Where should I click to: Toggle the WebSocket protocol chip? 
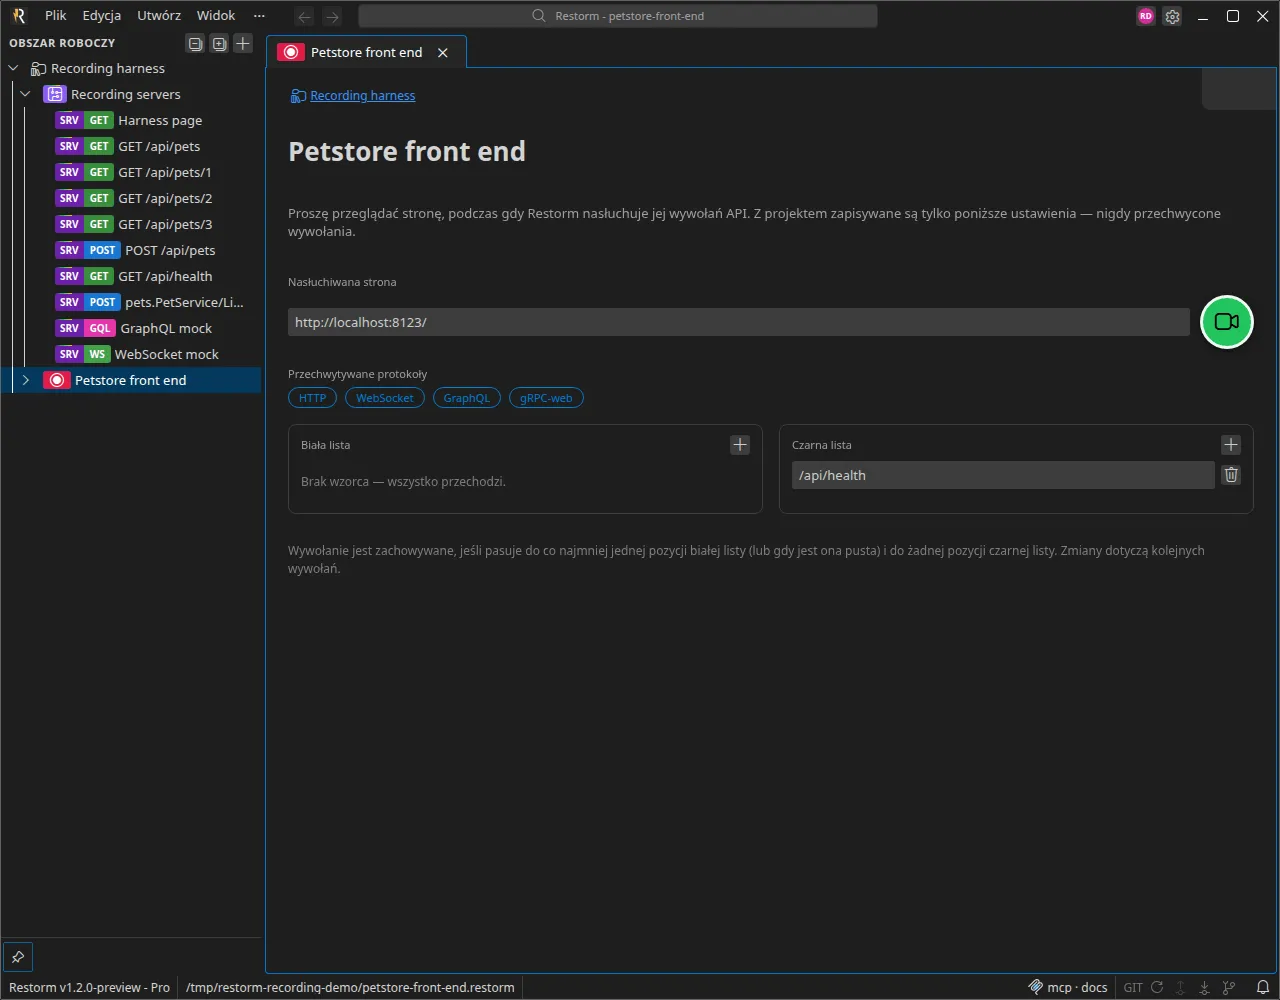tap(385, 398)
